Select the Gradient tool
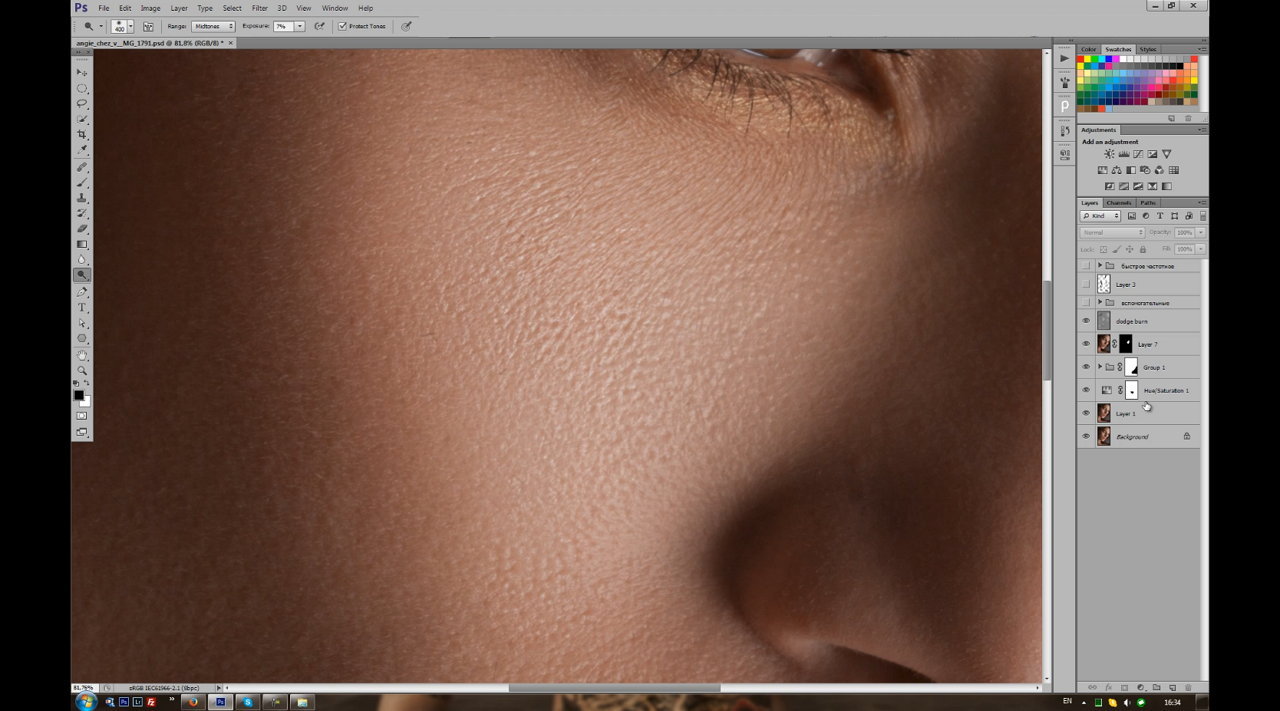Image resolution: width=1280 pixels, height=711 pixels. [82, 244]
